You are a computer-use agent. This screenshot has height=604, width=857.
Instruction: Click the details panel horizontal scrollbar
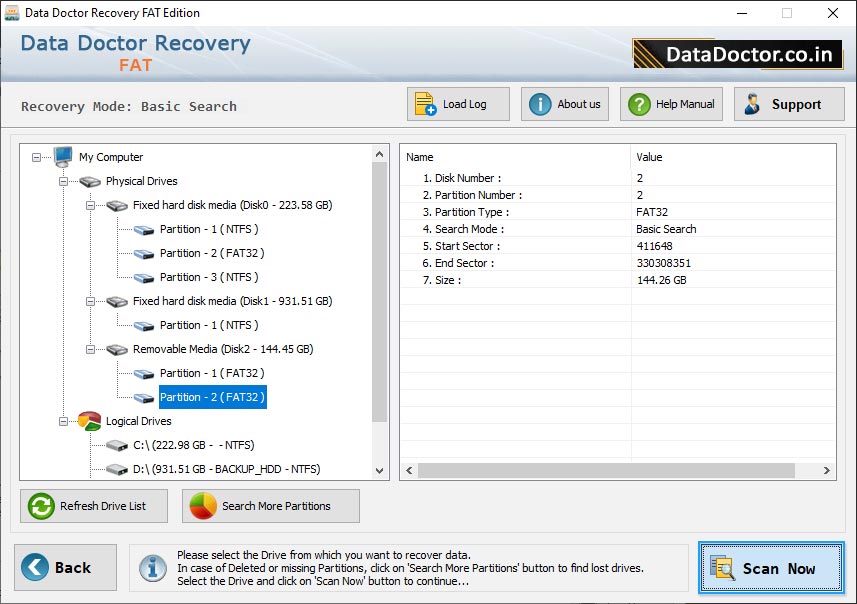(x=605, y=470)
